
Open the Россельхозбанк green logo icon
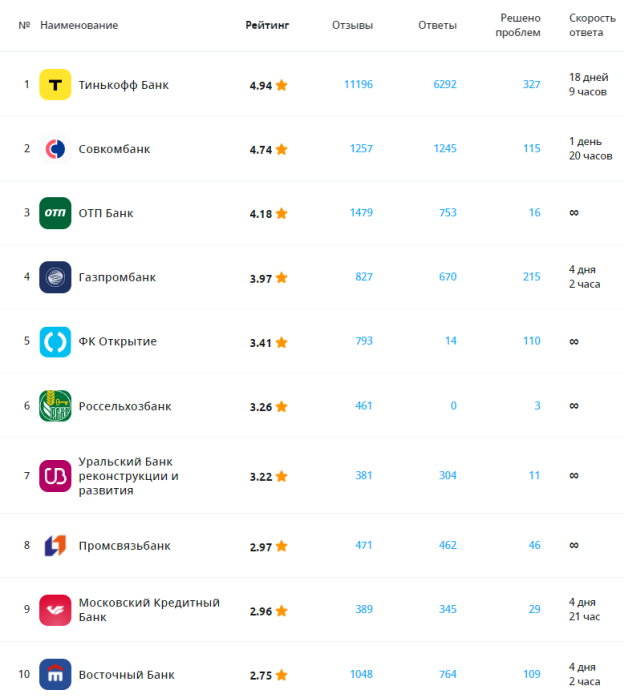tap(55, 406)
